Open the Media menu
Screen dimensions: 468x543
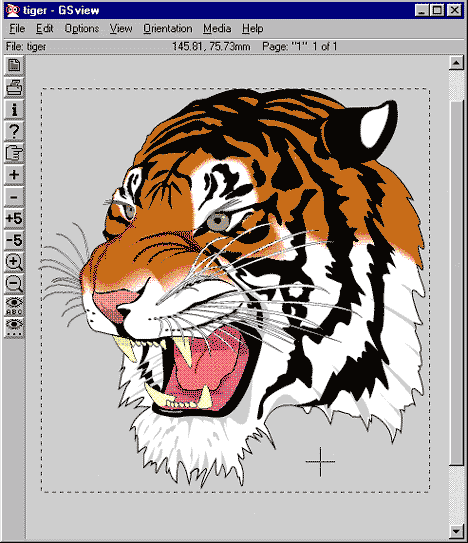(217, 28)
